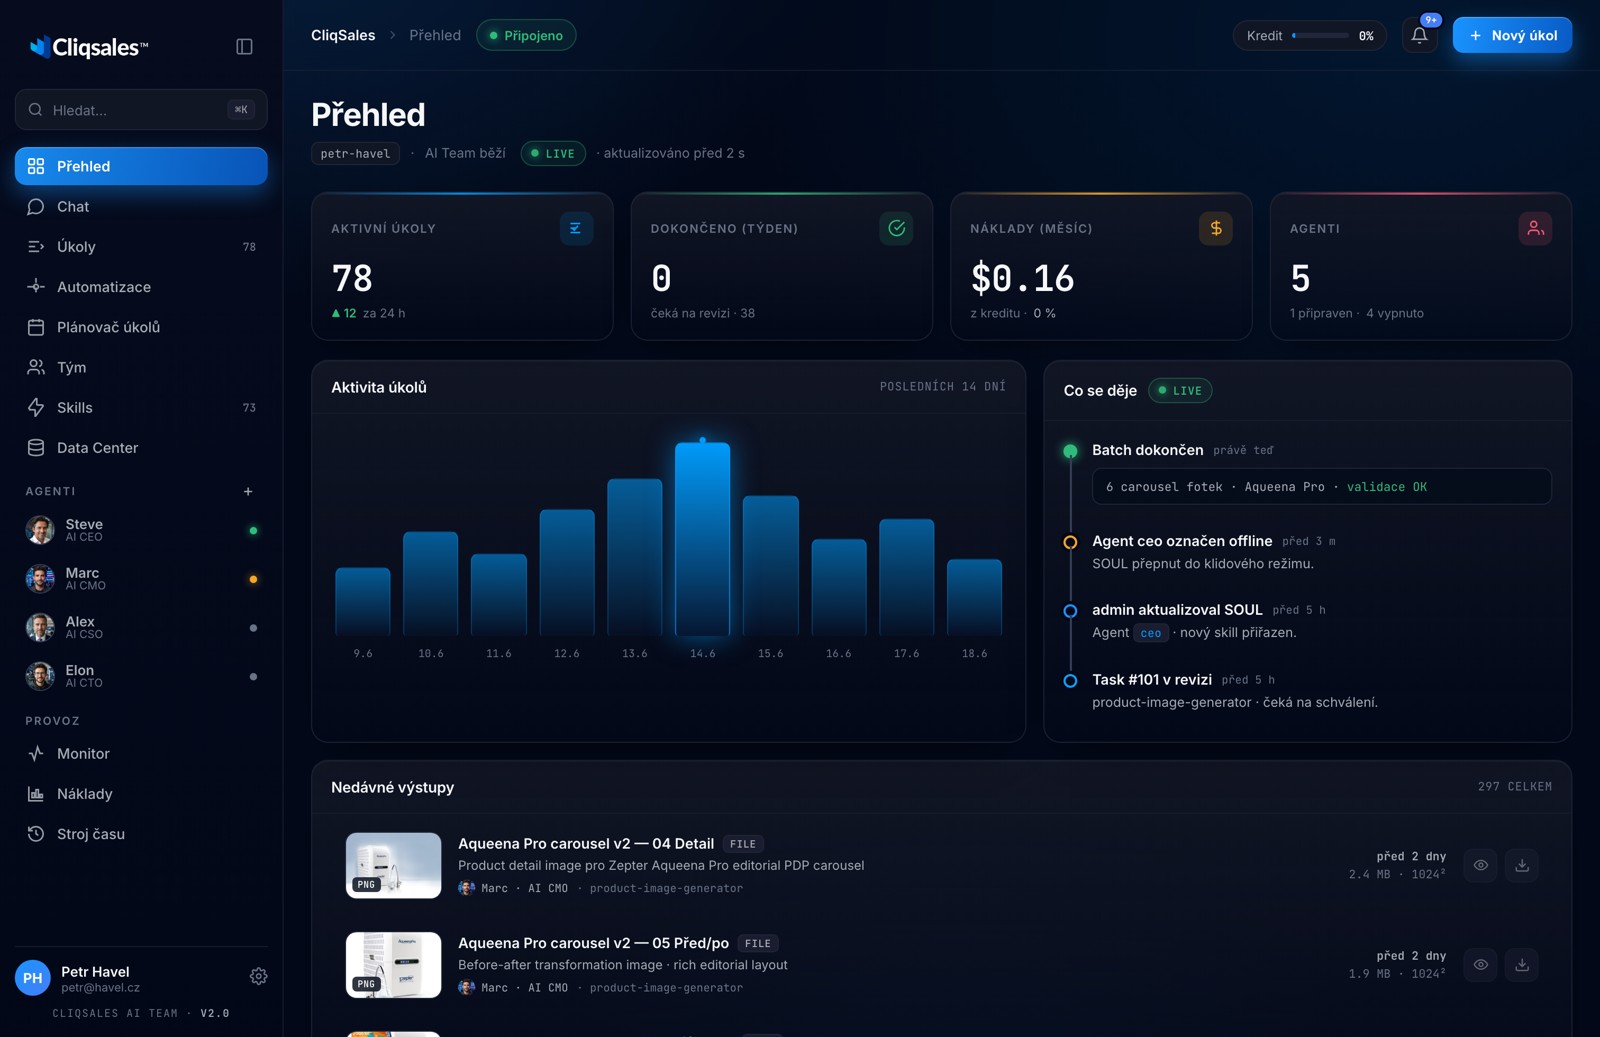Viewport: 1600px width, 1037px height.
Task: Select agent Elon AI CTO
Action: pyautogui.click(x=141, y=676)
